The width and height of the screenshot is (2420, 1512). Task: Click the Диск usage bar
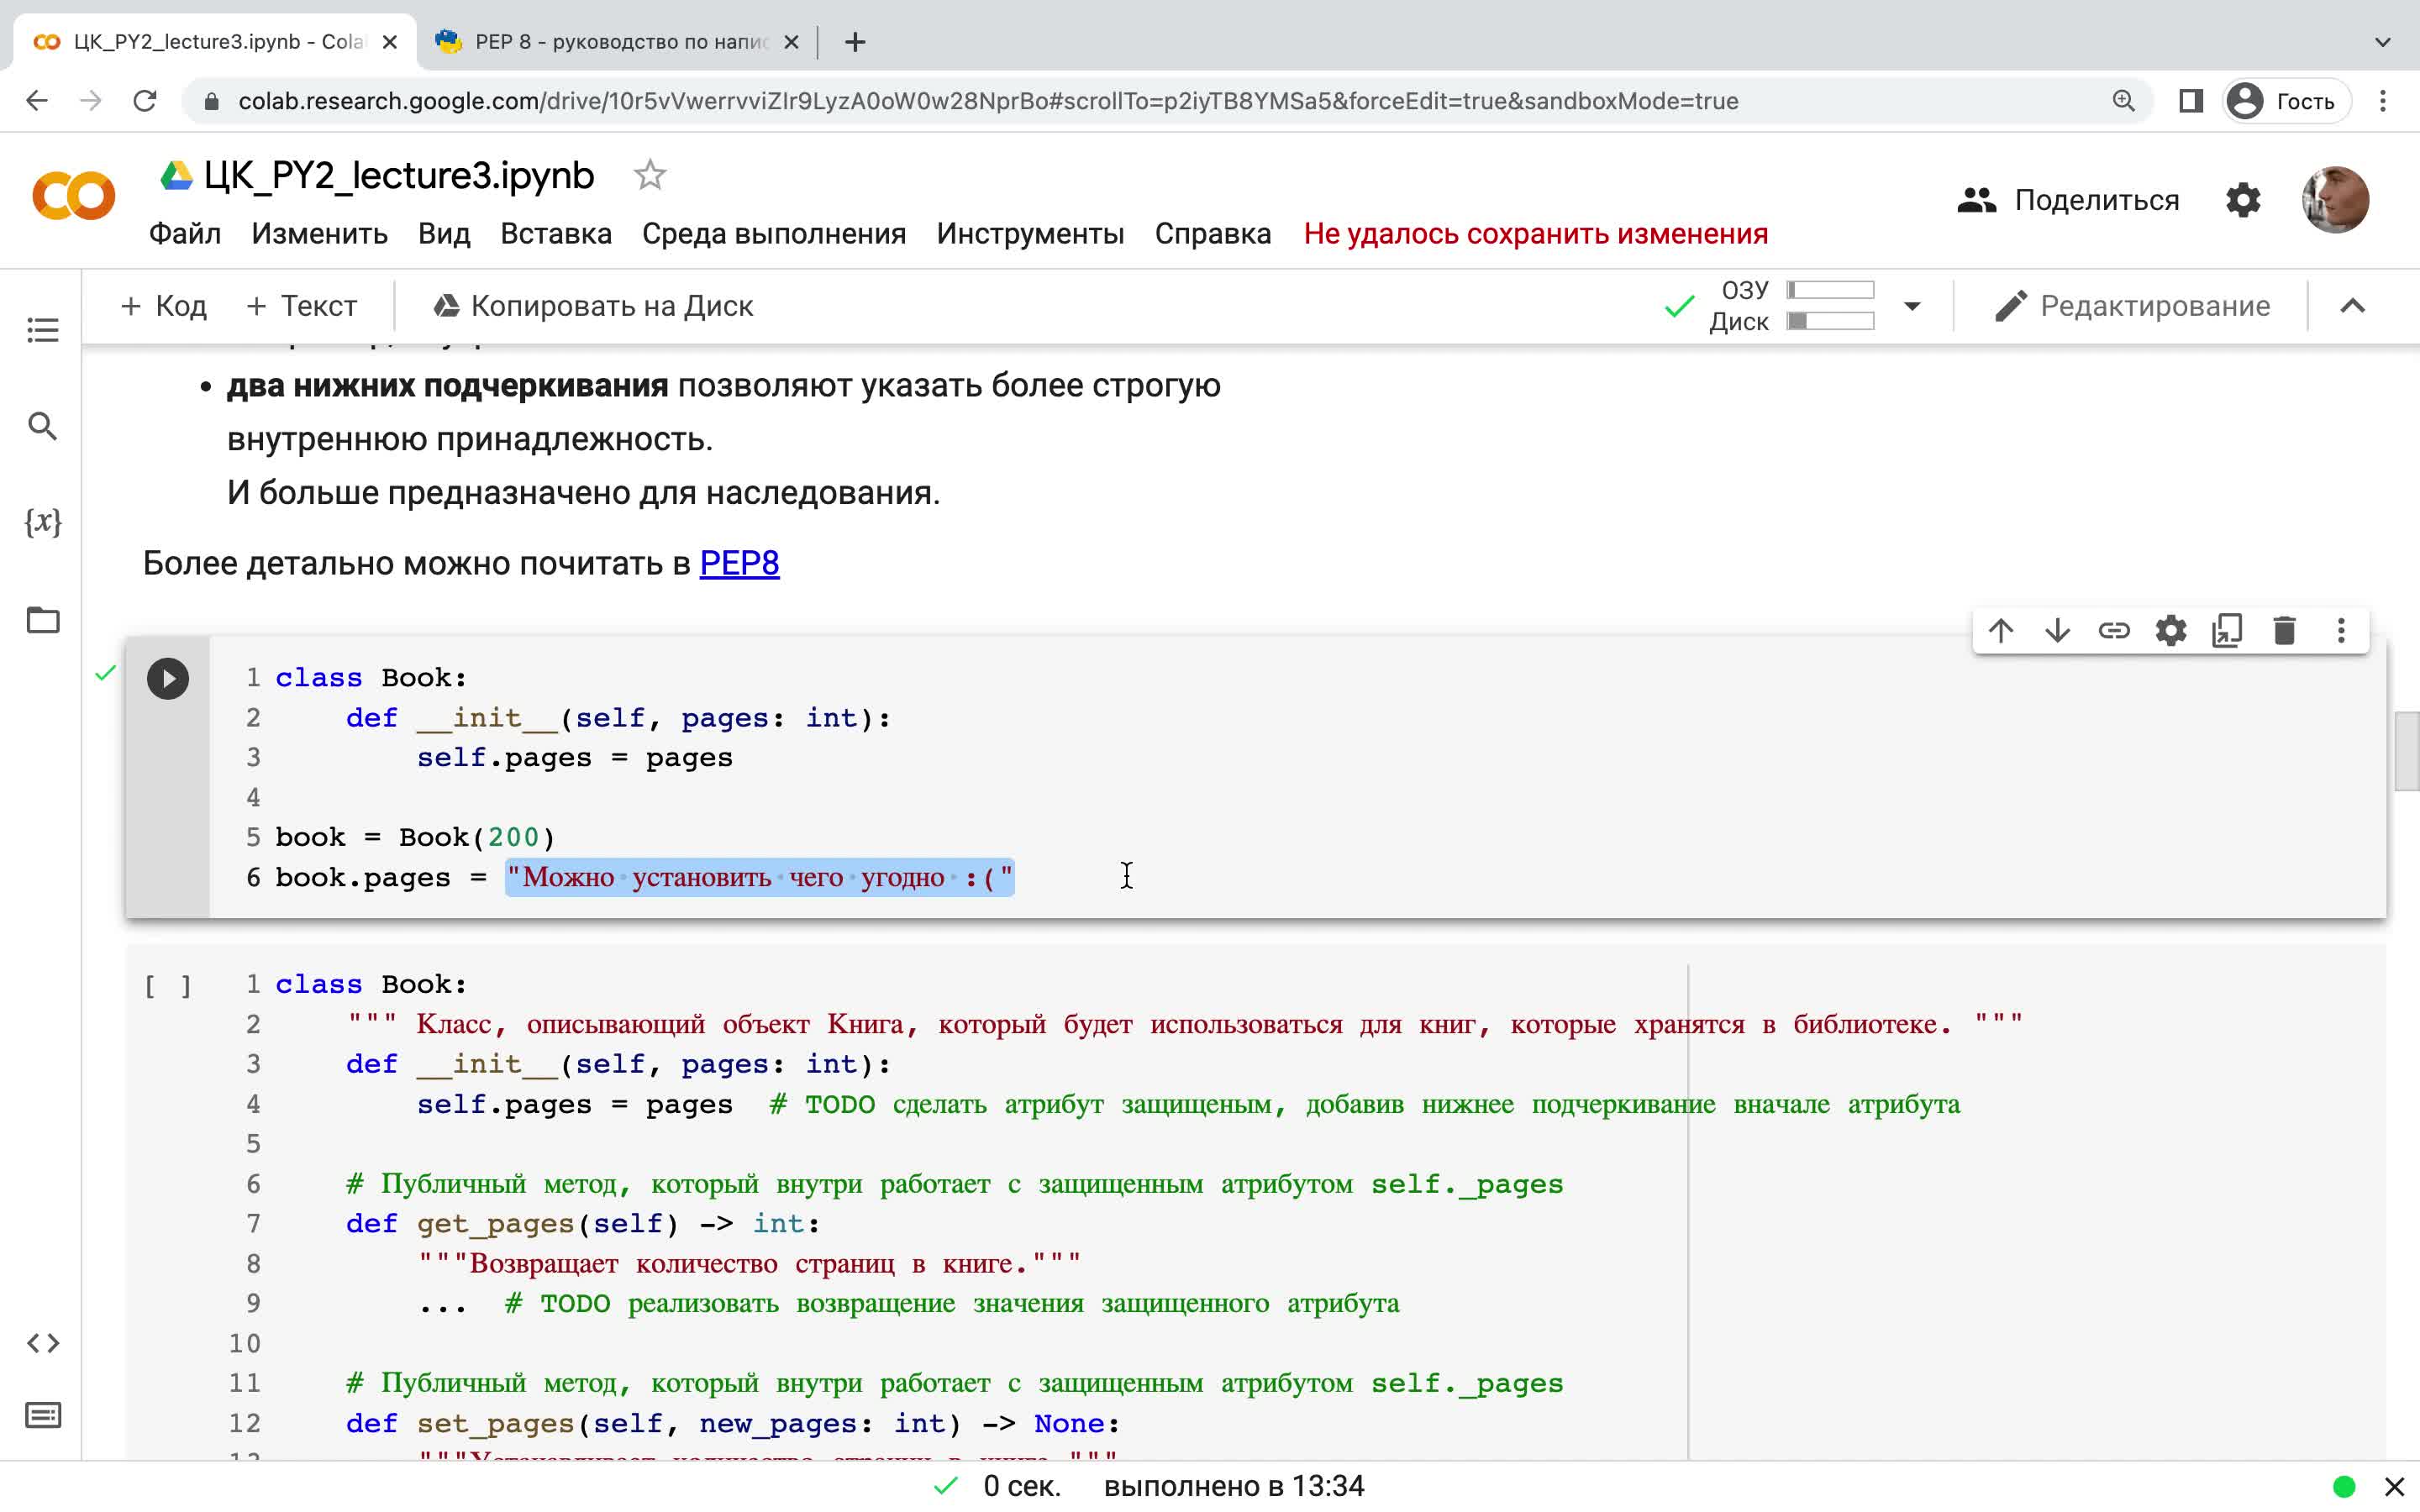pyautogui.click(x=1830, y=321)
